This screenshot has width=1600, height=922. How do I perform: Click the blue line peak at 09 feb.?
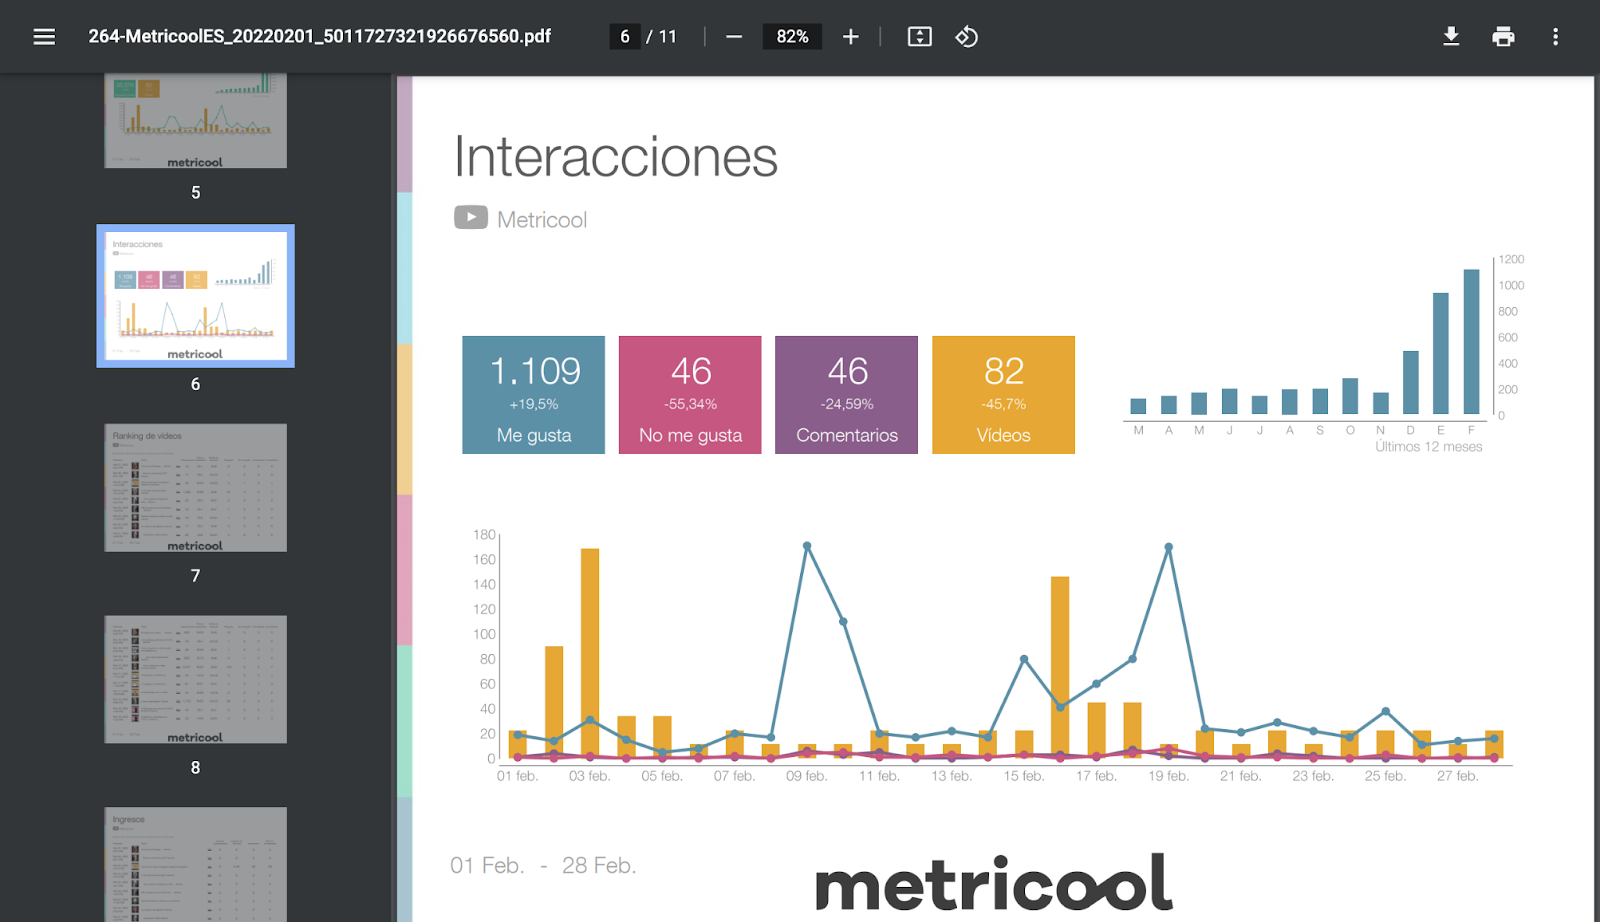(807, 546)
